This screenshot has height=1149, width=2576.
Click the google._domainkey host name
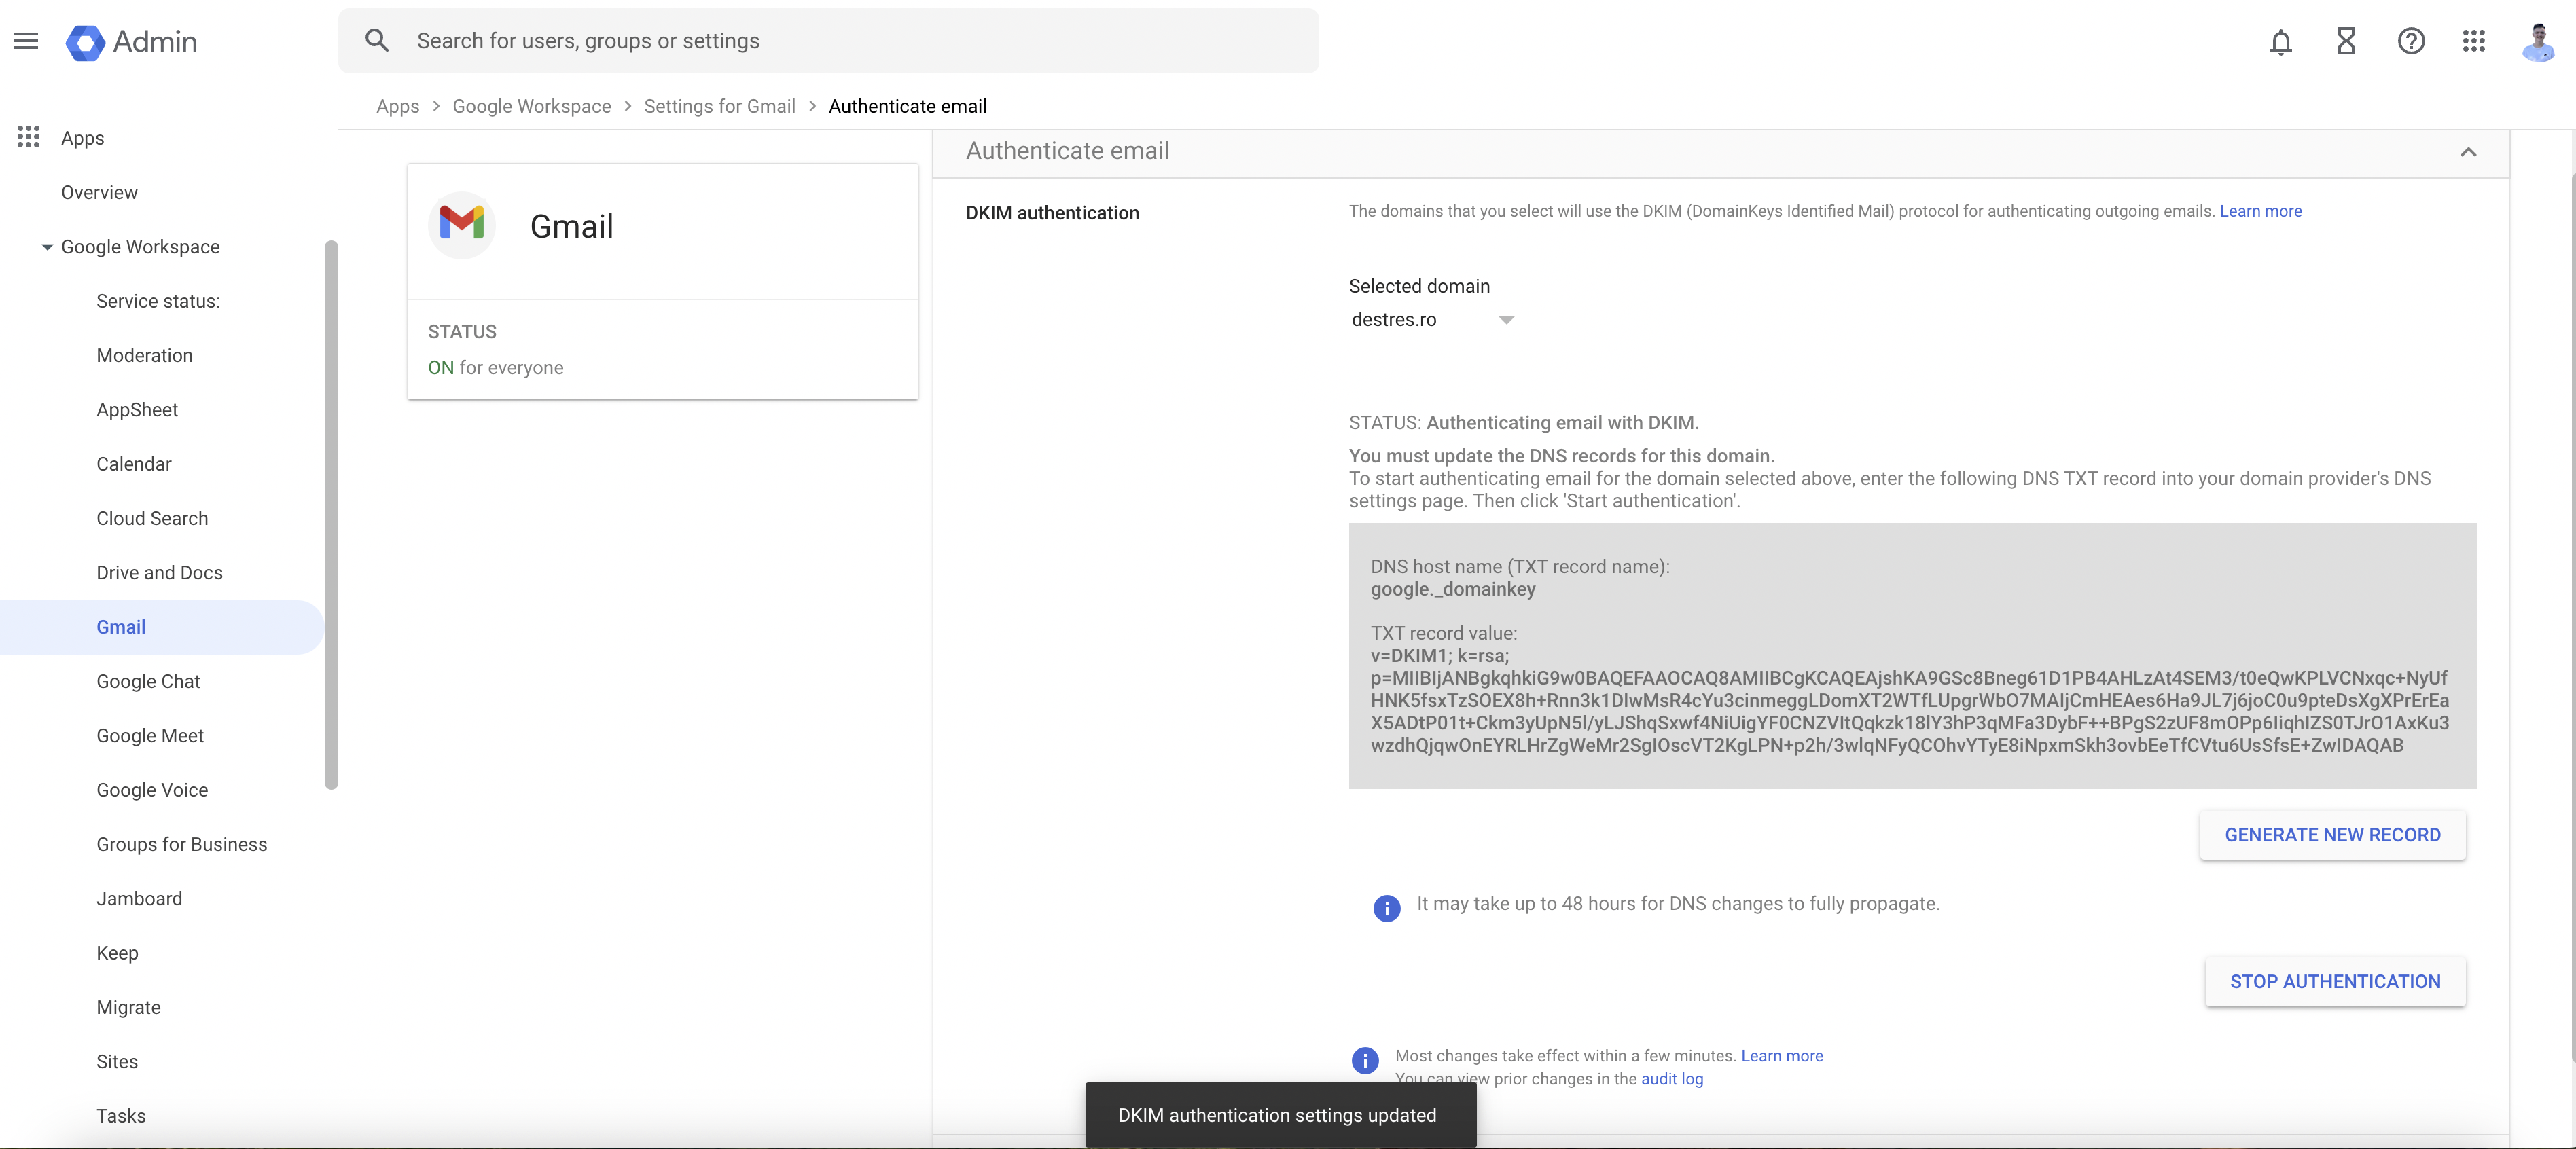[x=1452, y=589]
